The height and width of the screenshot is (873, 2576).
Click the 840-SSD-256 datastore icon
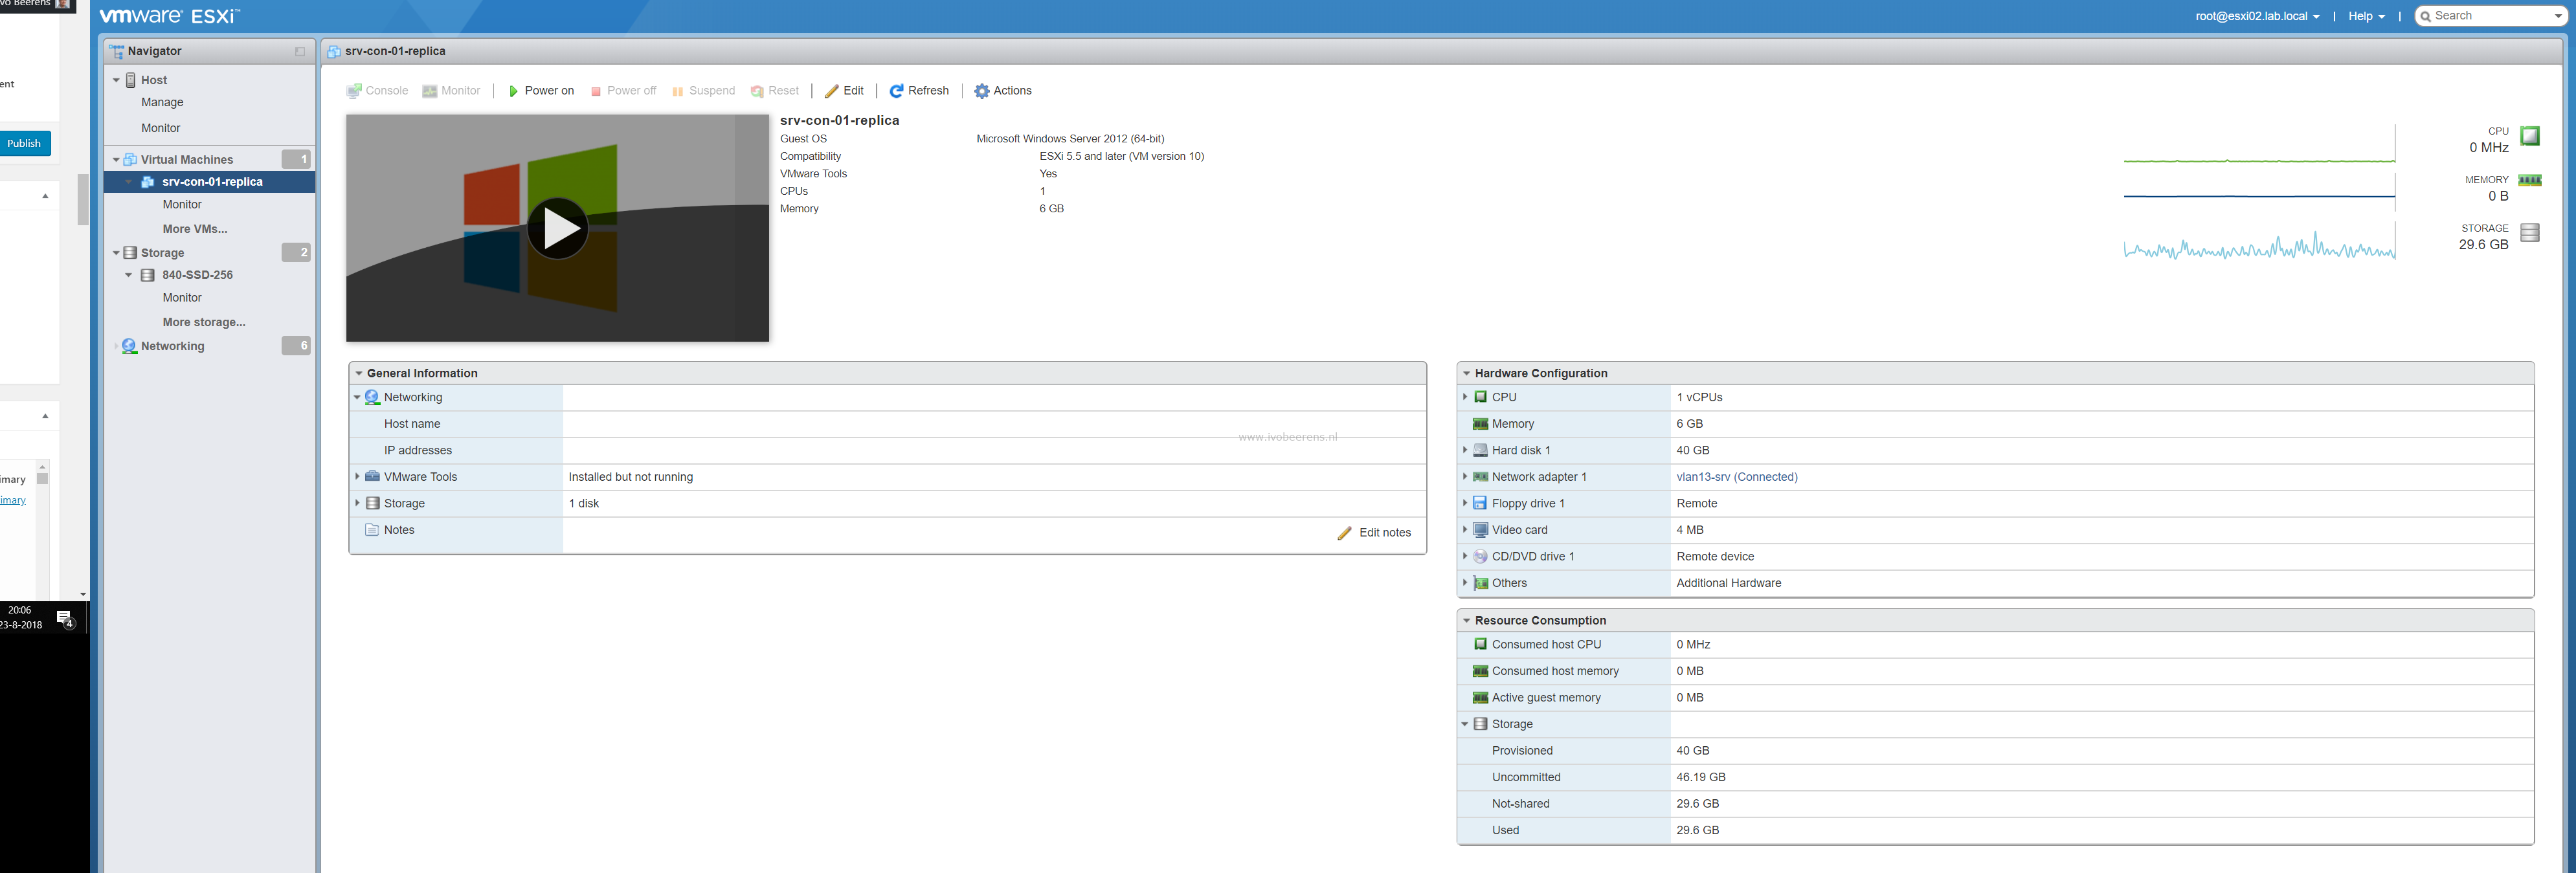[148, 275]
